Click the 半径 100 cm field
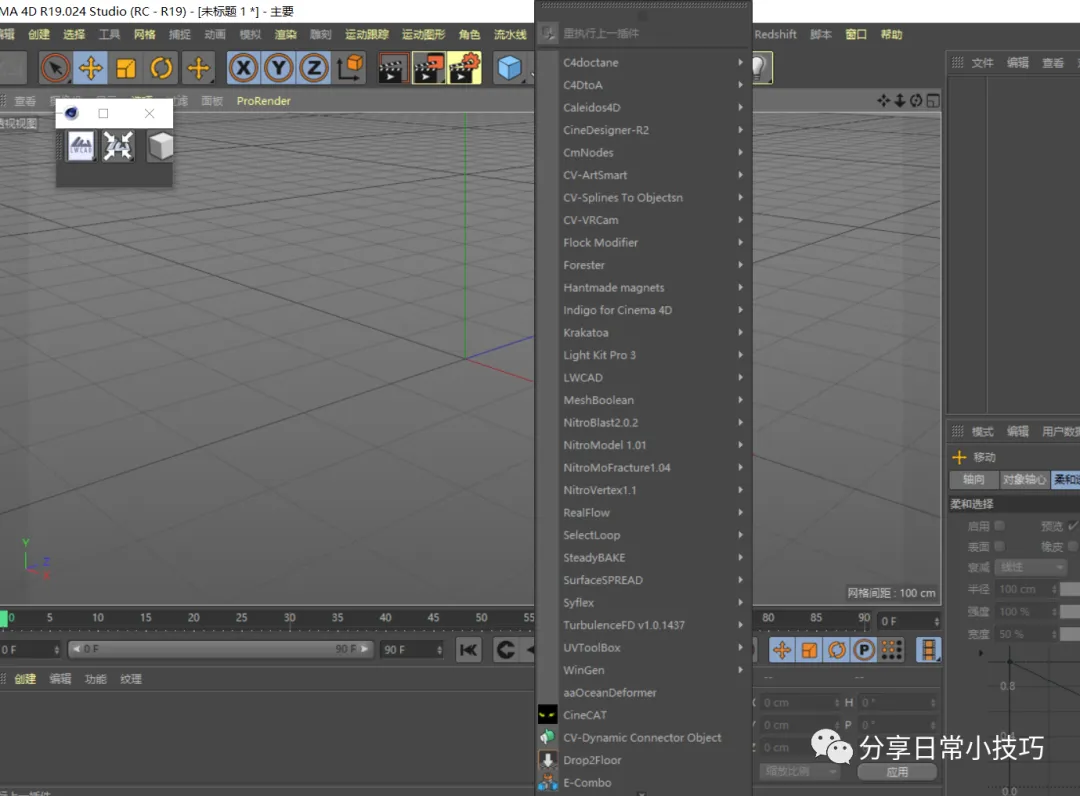This screenshot has width=1080, height=796. pyautogui.click(x=1027, y=589)
